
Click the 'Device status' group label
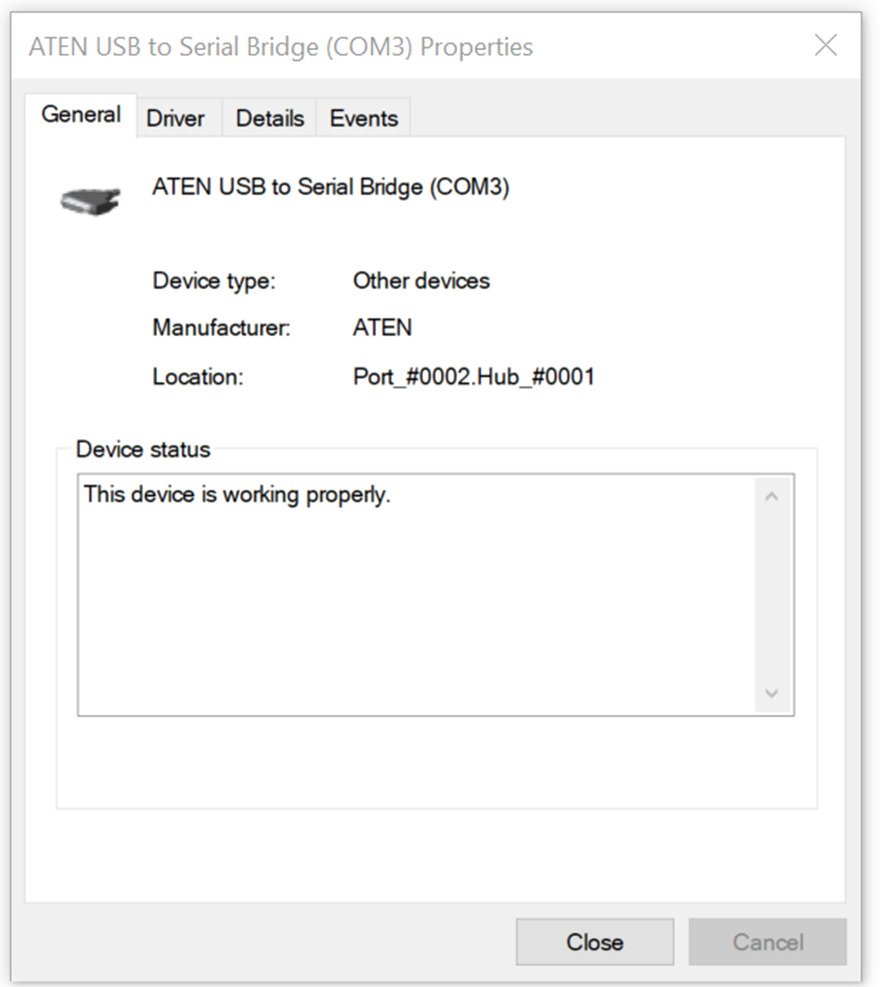coord(143,449)
